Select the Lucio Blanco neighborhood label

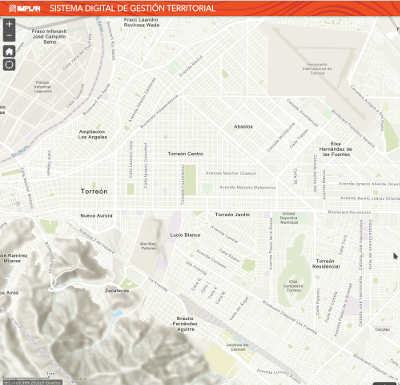[x=185, y=235]
